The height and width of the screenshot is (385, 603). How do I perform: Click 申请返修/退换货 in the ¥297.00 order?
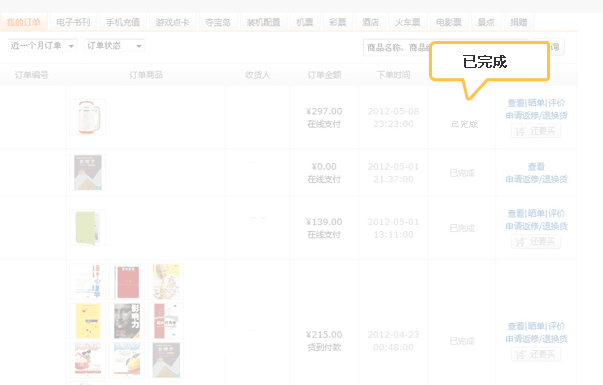[x=536, y=115]
